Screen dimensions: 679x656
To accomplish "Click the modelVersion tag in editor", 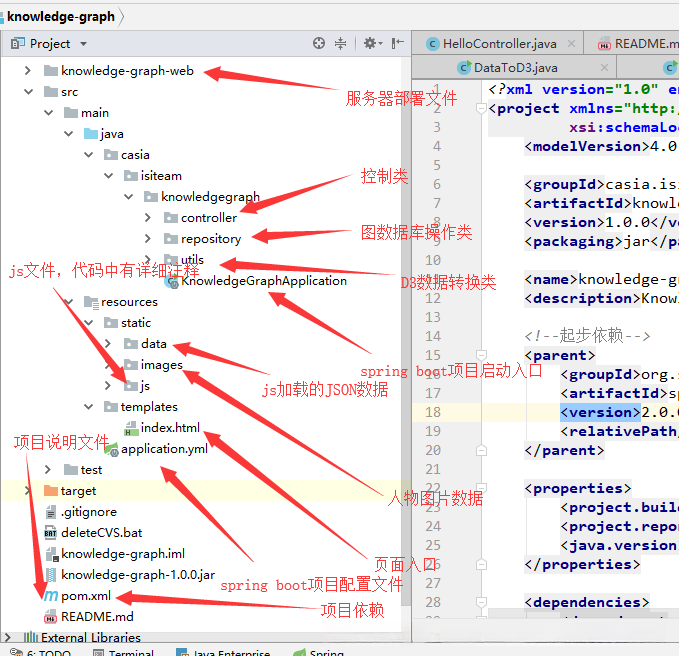I will click(587, 146).
